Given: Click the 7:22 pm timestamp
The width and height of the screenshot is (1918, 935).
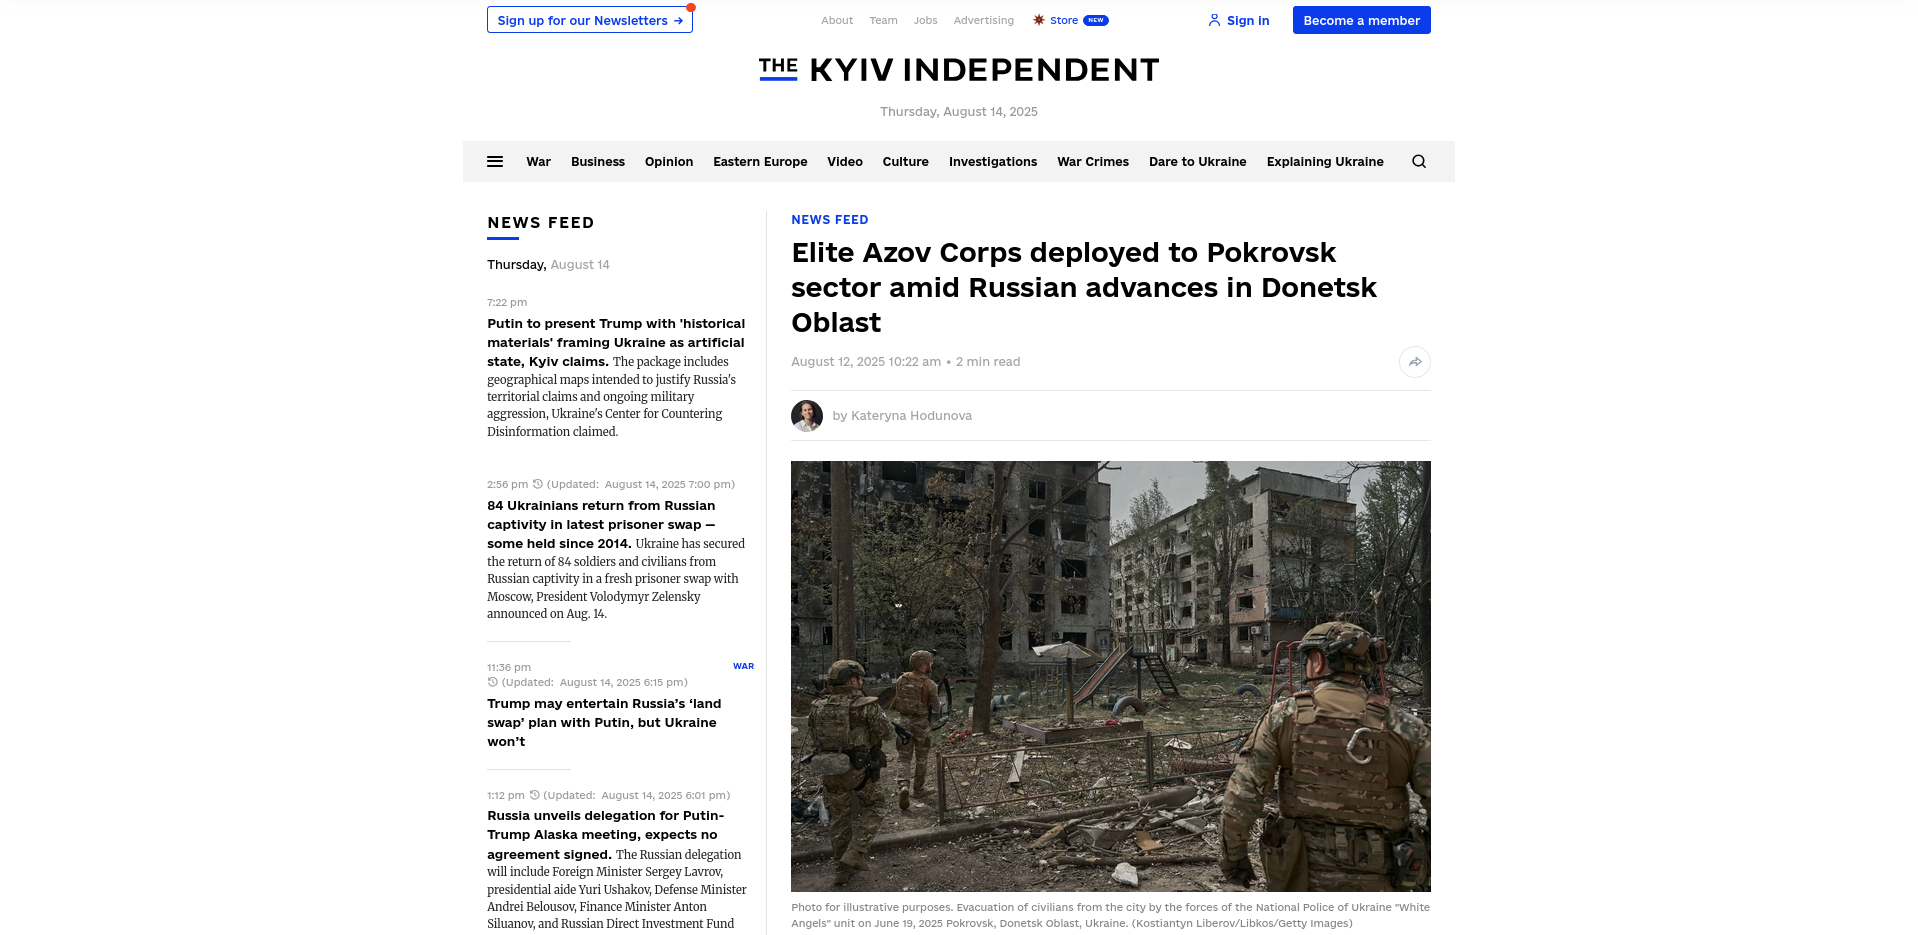Looking at the screenshot, I should point(507,302).
